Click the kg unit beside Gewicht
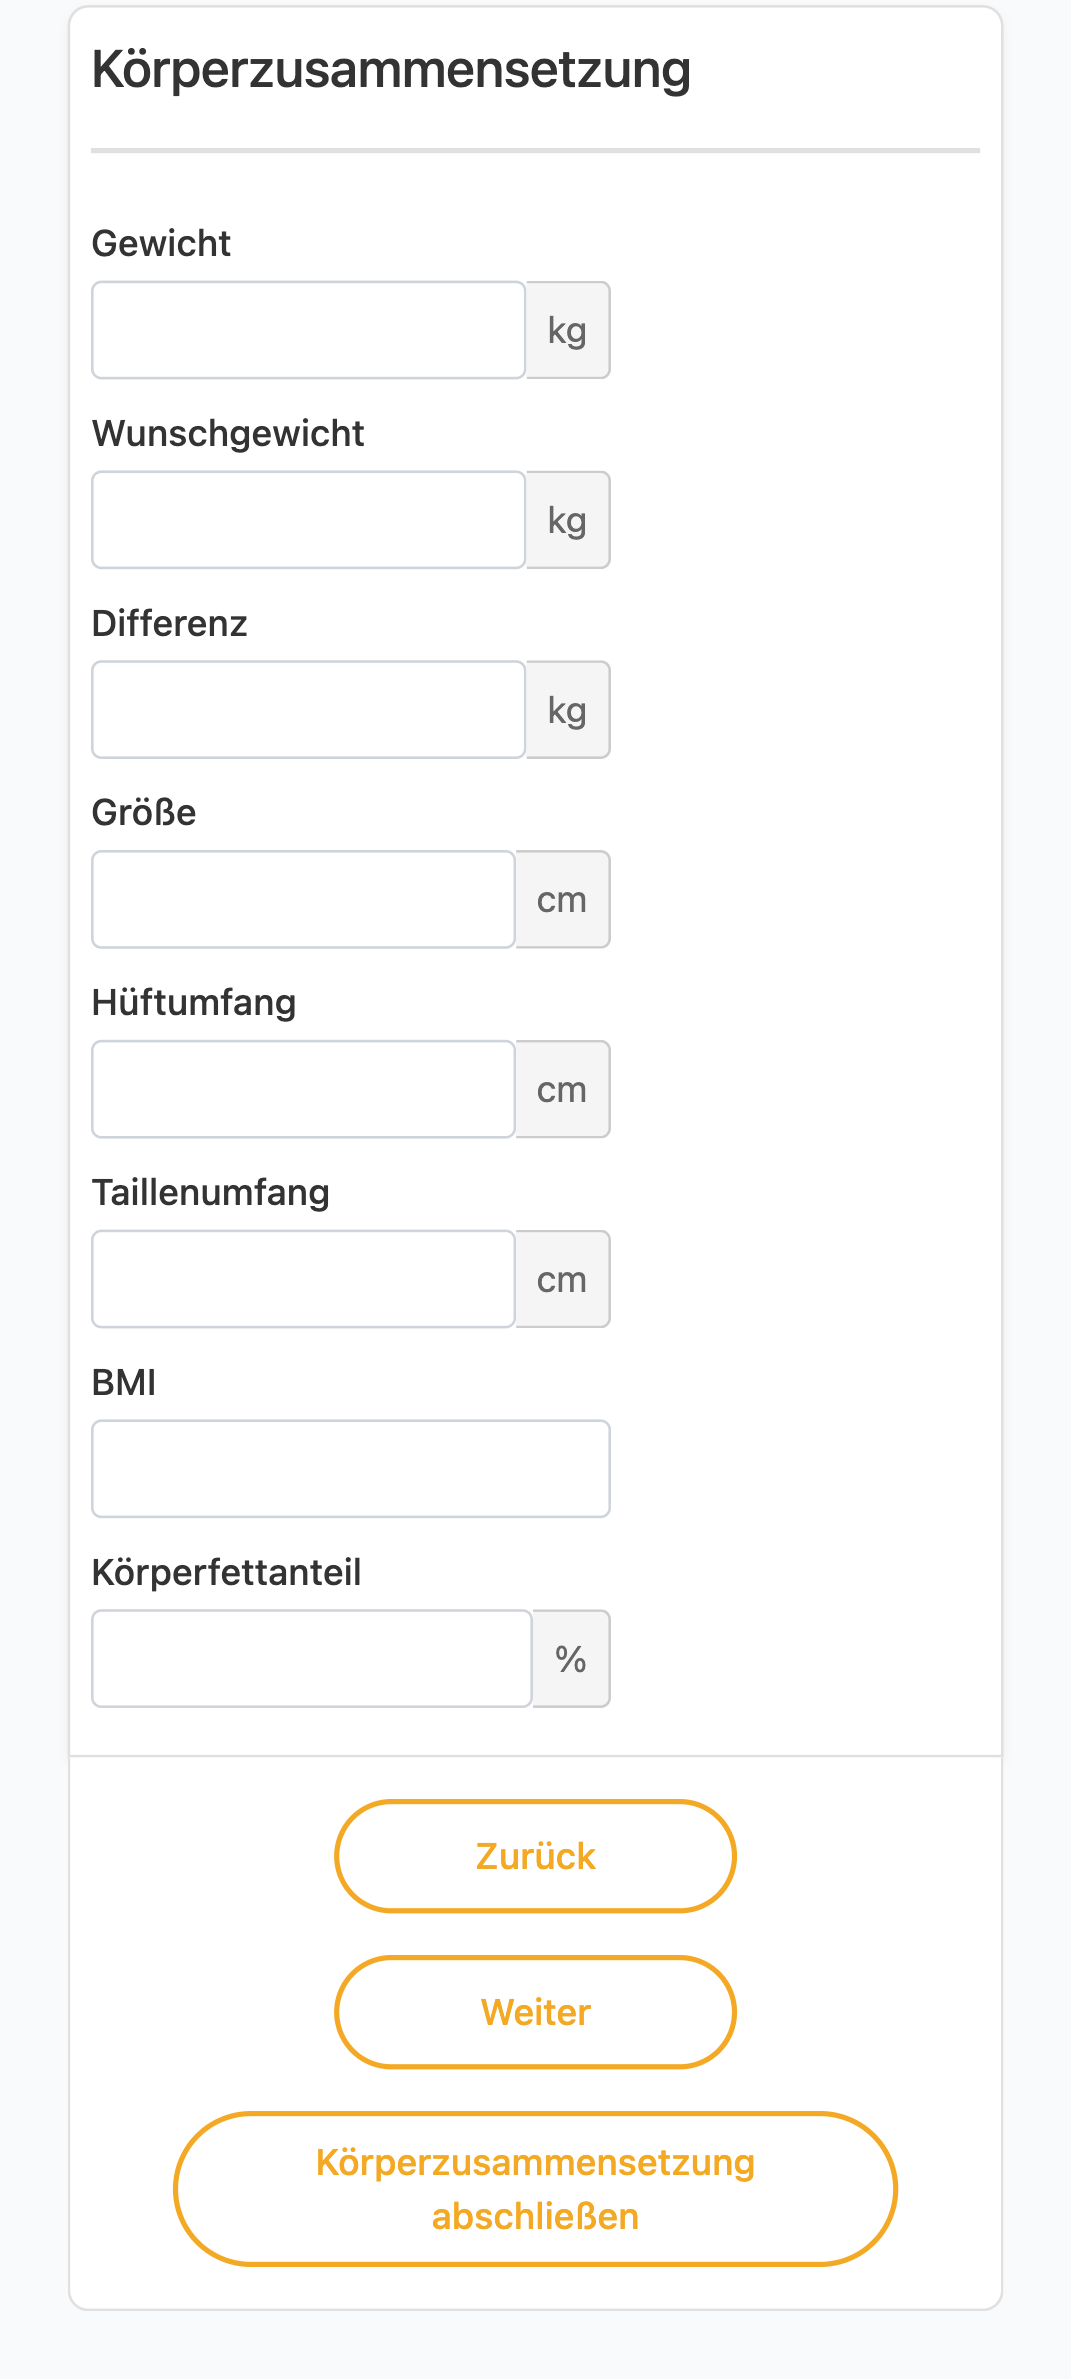The image size is (1071, 2379). 568,330
